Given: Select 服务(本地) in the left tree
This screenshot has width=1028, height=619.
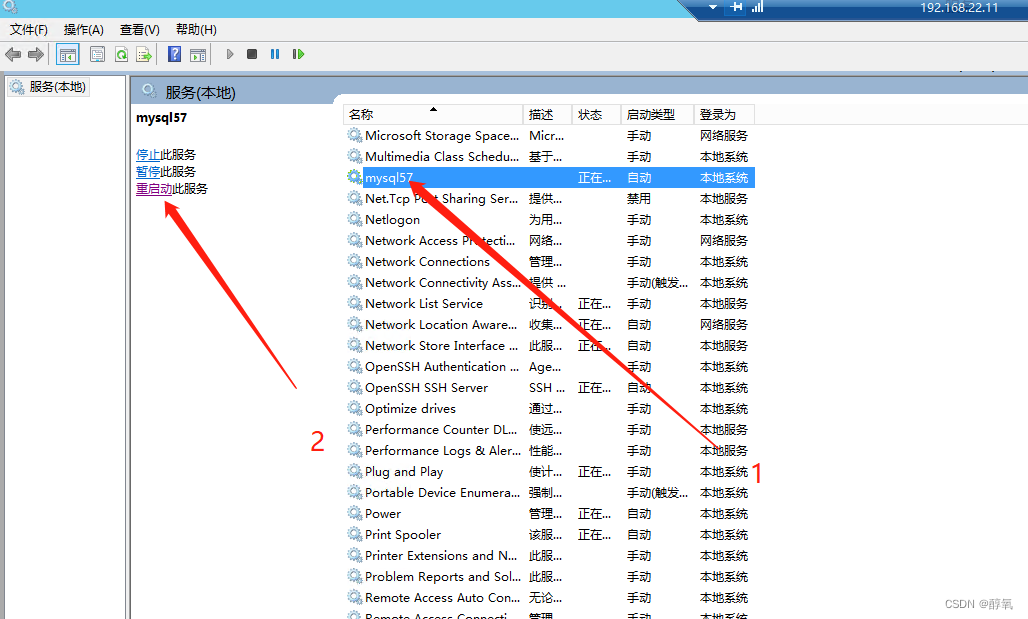Looking at the screenshot, I should pyautogui.click(x=48, y=86).
